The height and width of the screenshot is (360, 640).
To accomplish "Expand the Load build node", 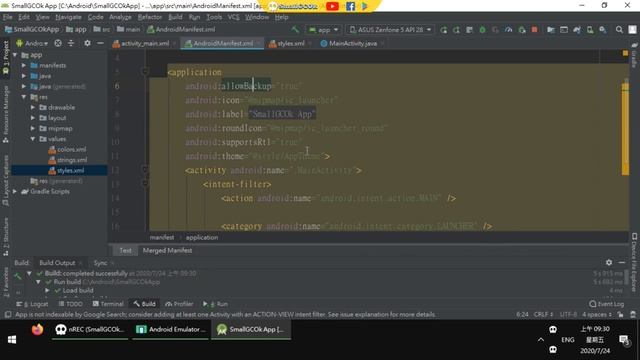I will 47,291.
